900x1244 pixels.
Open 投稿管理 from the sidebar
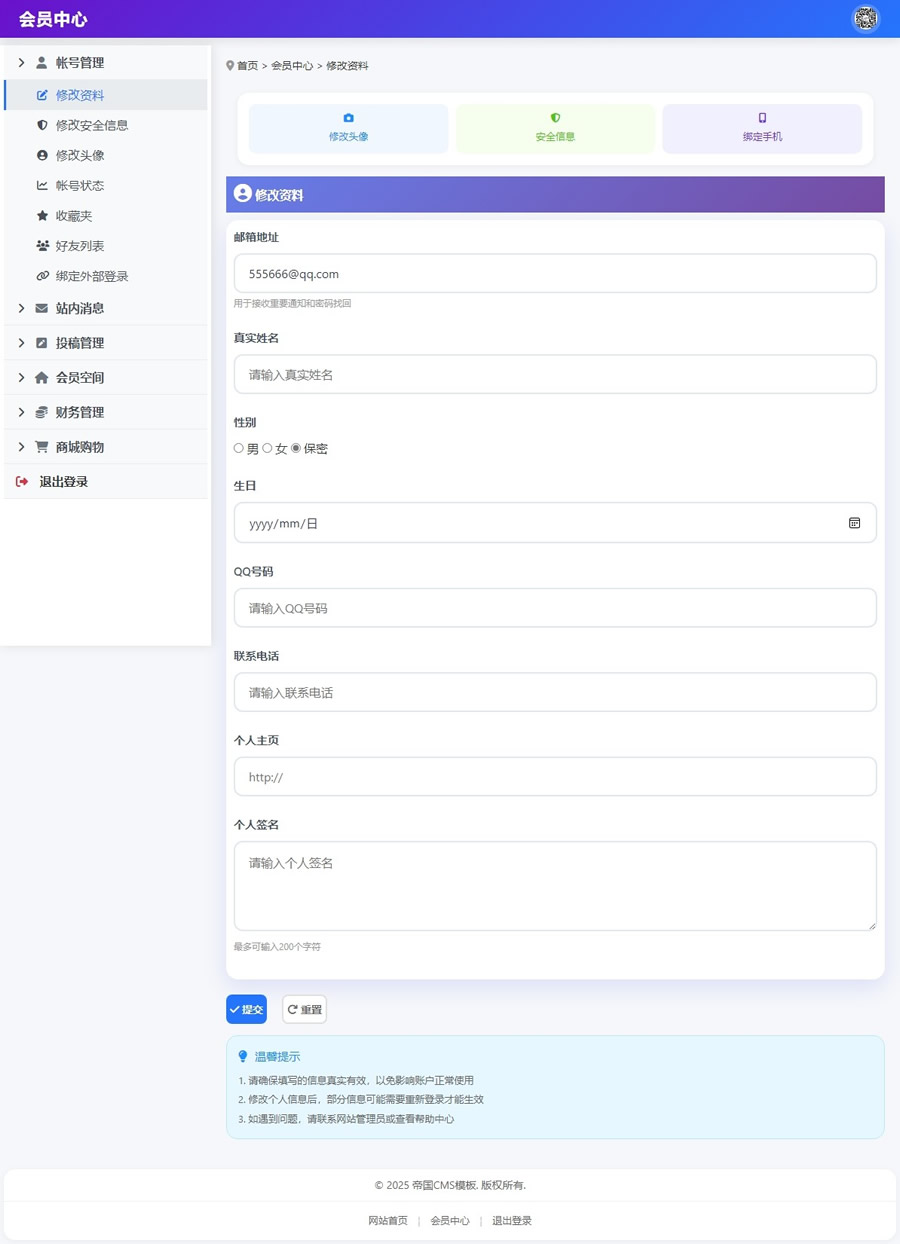[80, 342]
